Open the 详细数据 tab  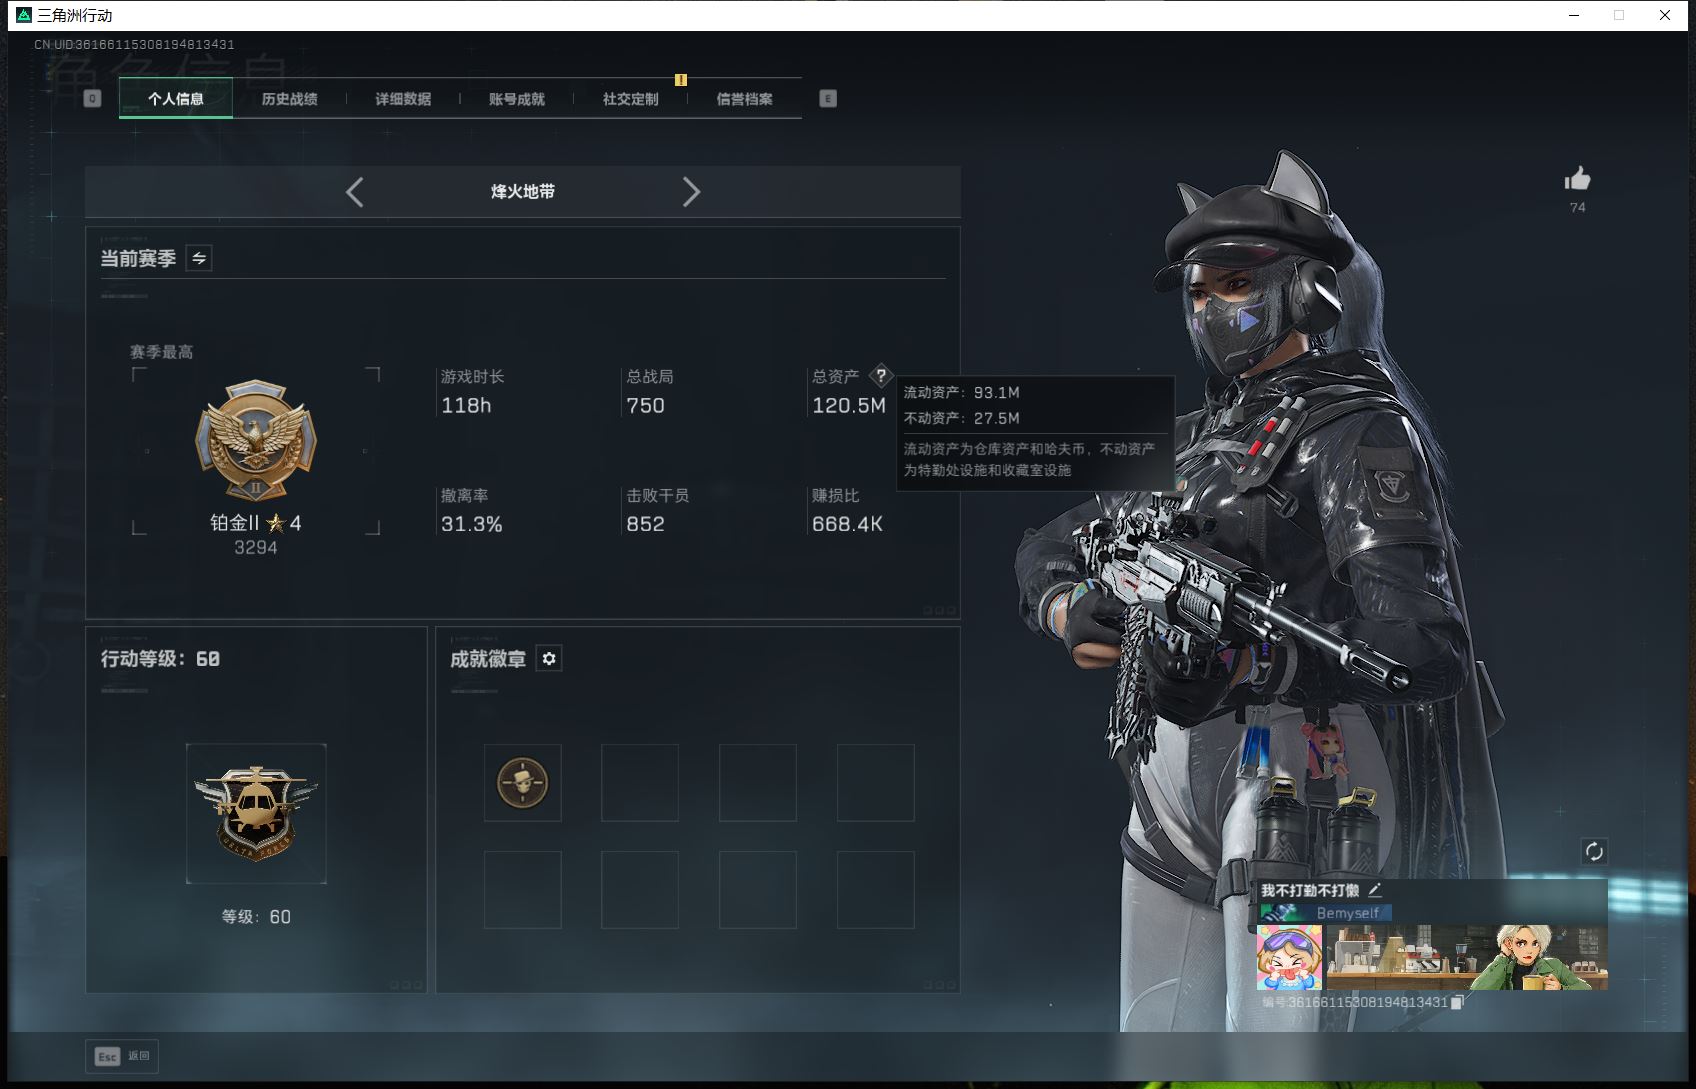point(403,99)
